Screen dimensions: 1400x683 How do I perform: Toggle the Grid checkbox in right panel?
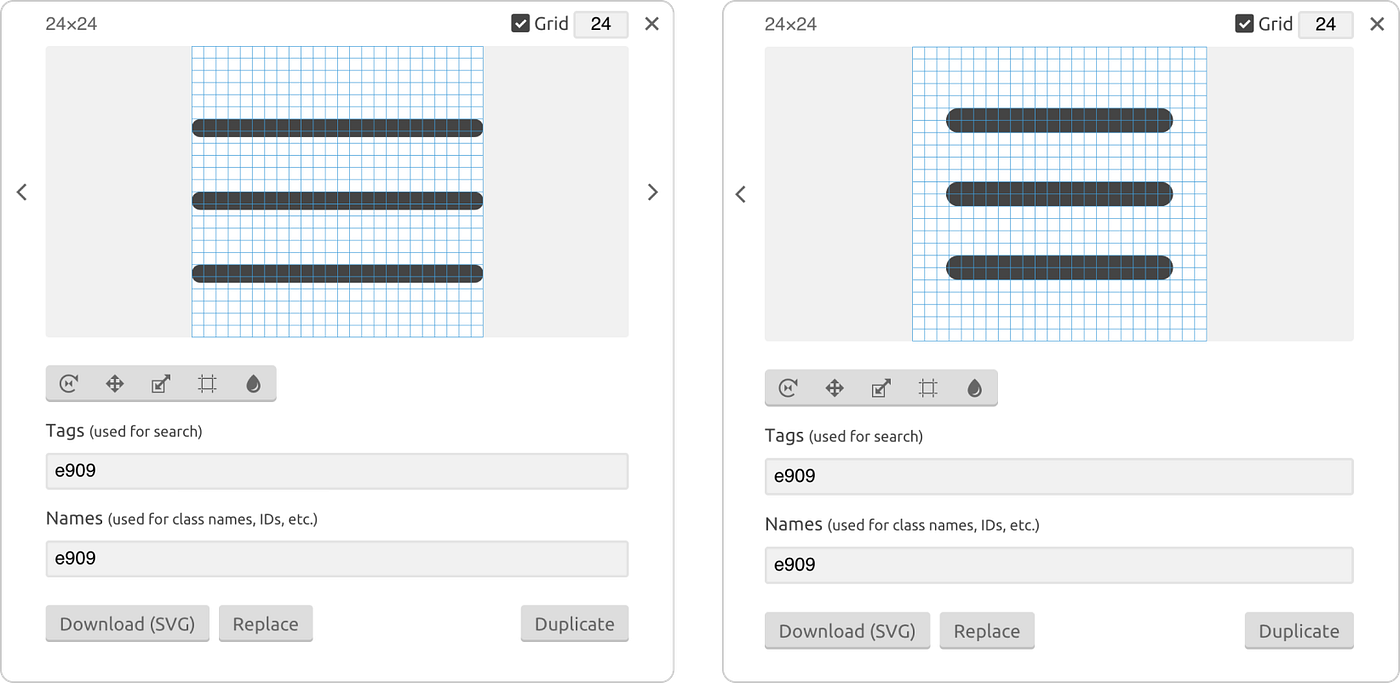click(1244, 23)
